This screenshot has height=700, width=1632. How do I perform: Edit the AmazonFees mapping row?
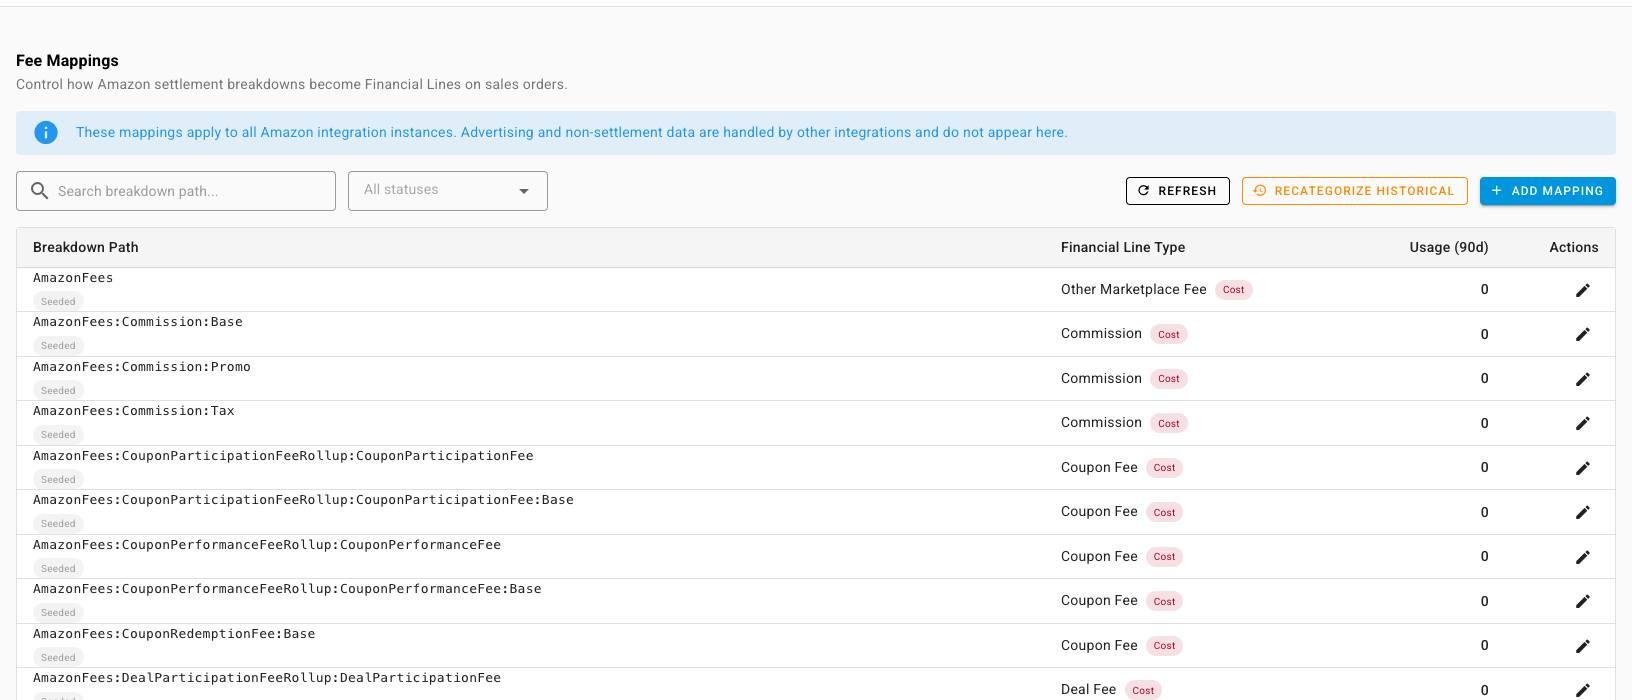pos(1582,290)
